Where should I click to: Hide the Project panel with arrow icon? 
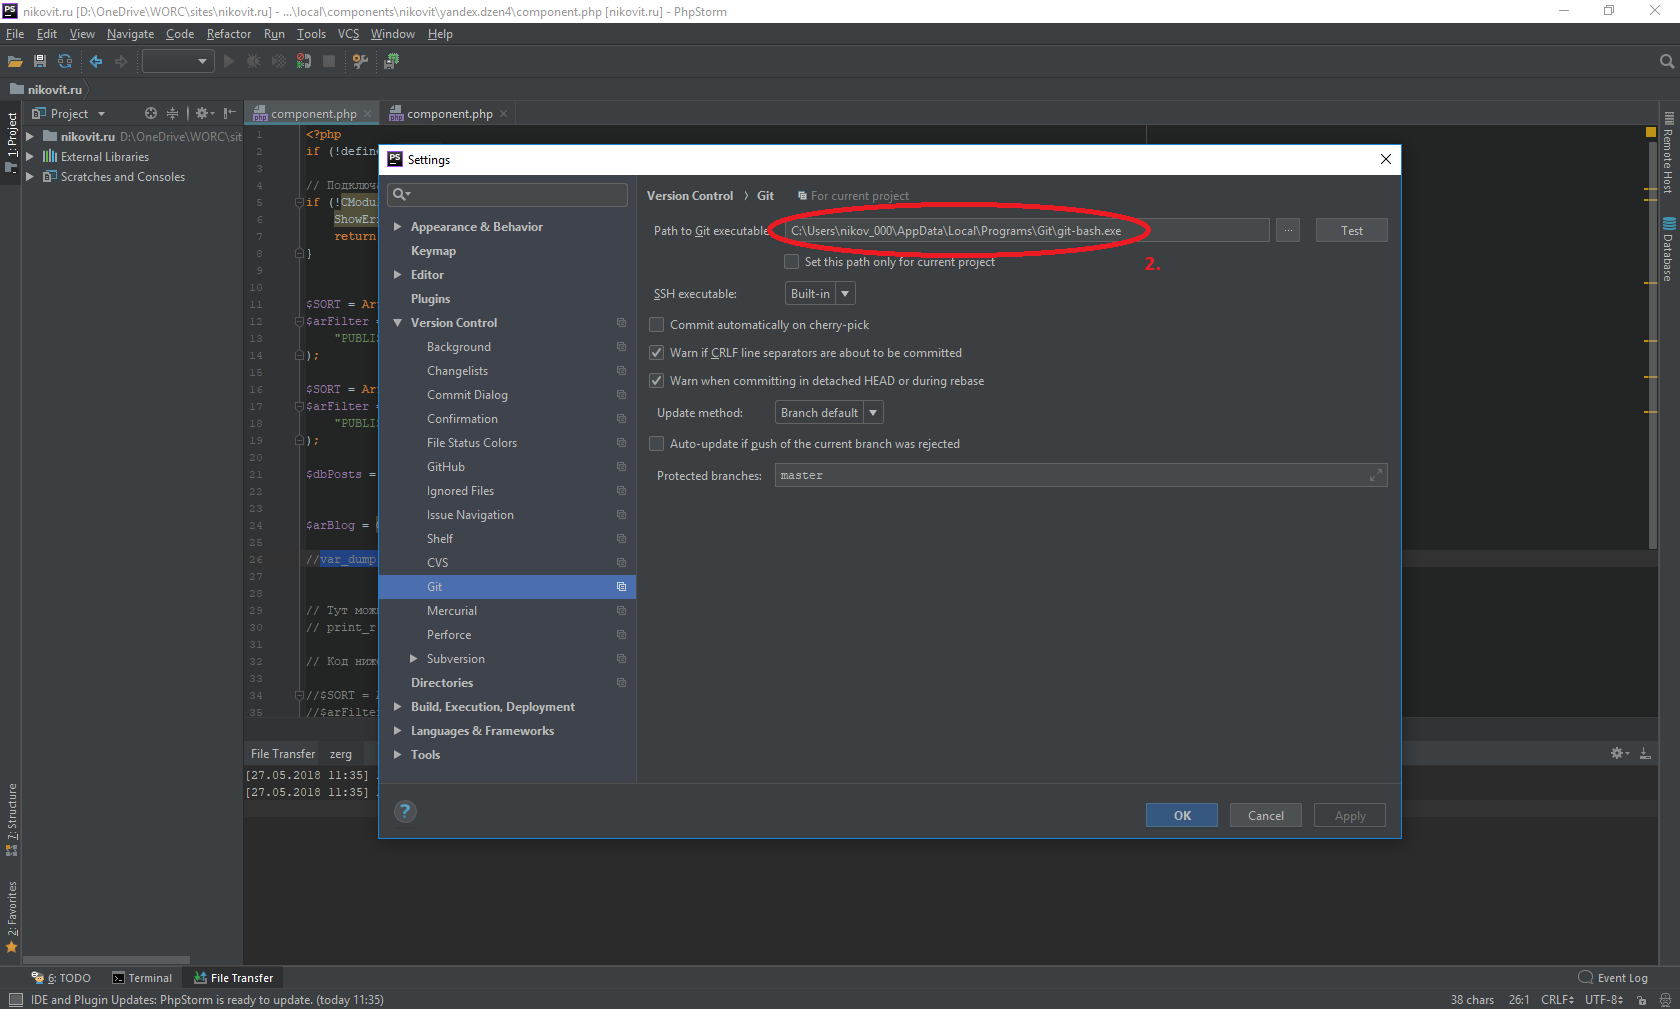(230, 113)
